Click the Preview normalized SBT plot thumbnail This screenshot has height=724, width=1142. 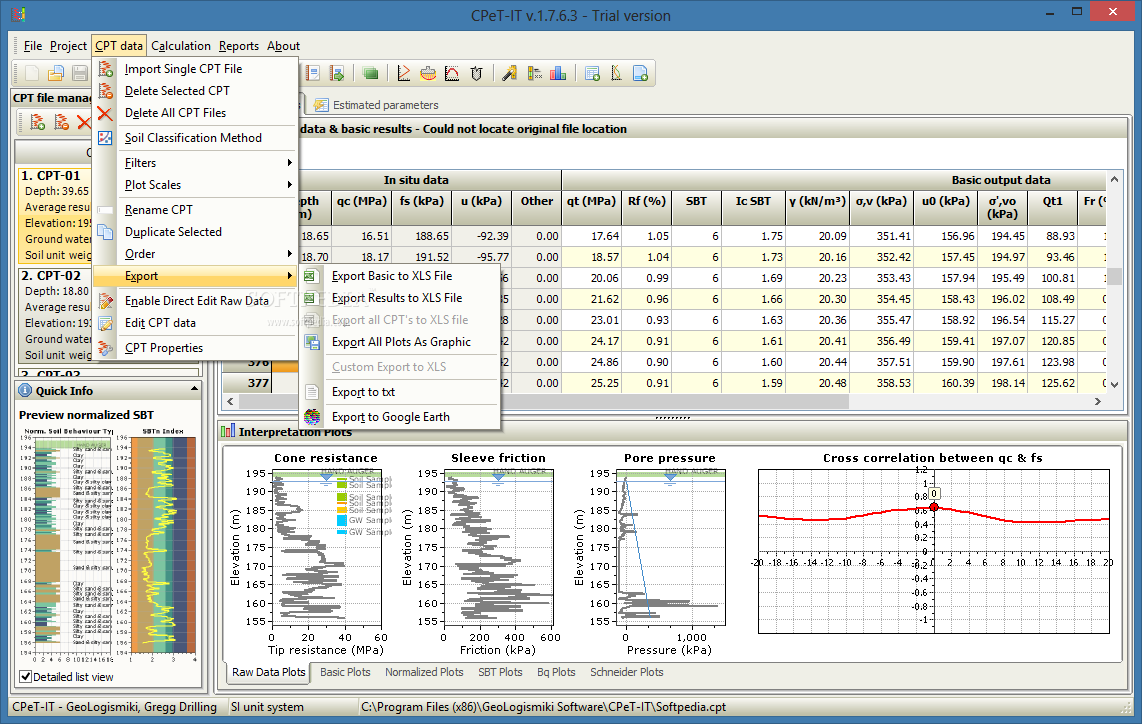[x=108, y=545]
